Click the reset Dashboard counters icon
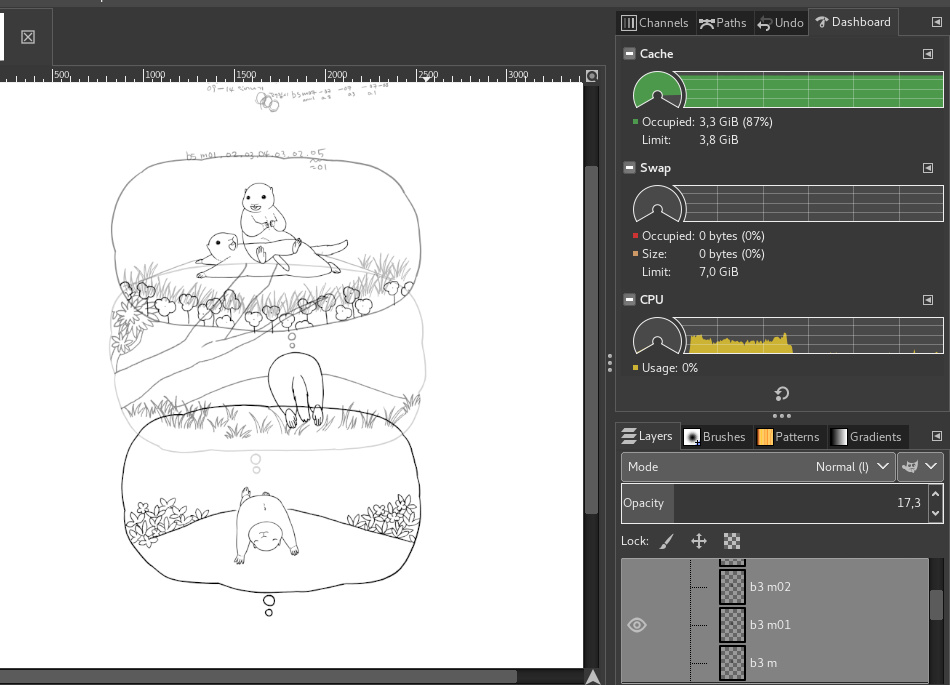 point(781,393)
